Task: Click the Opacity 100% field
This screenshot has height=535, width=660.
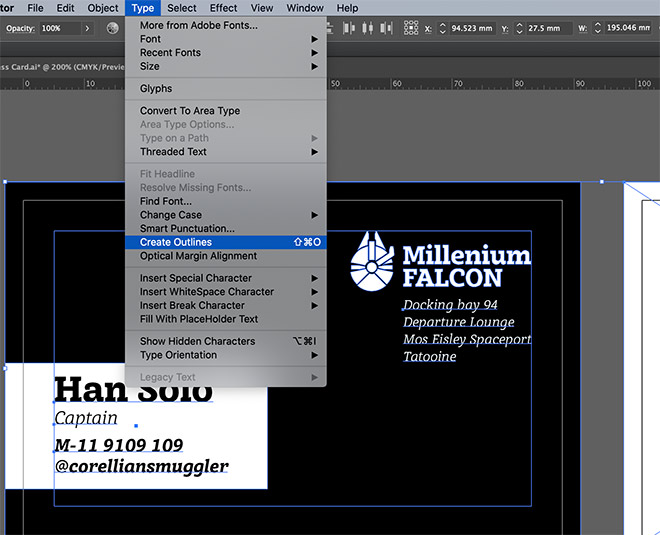Action: coord(60,29)
